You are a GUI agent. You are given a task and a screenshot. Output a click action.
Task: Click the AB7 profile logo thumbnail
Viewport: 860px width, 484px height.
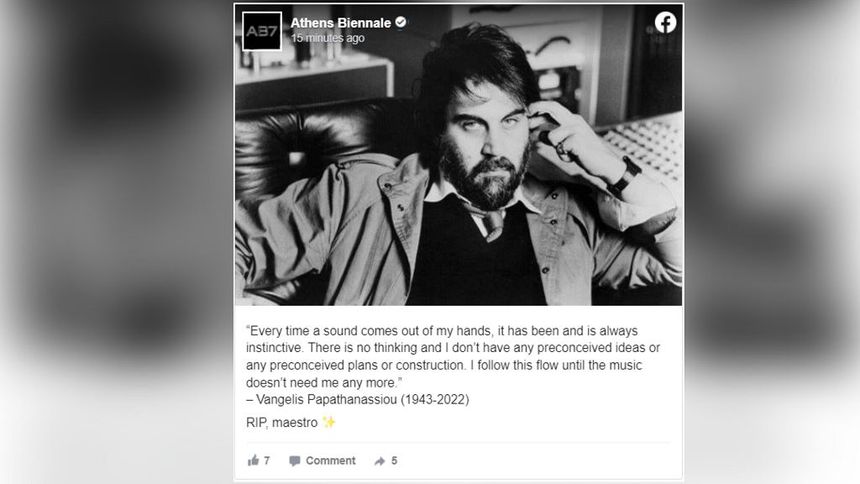coord(262,31)
